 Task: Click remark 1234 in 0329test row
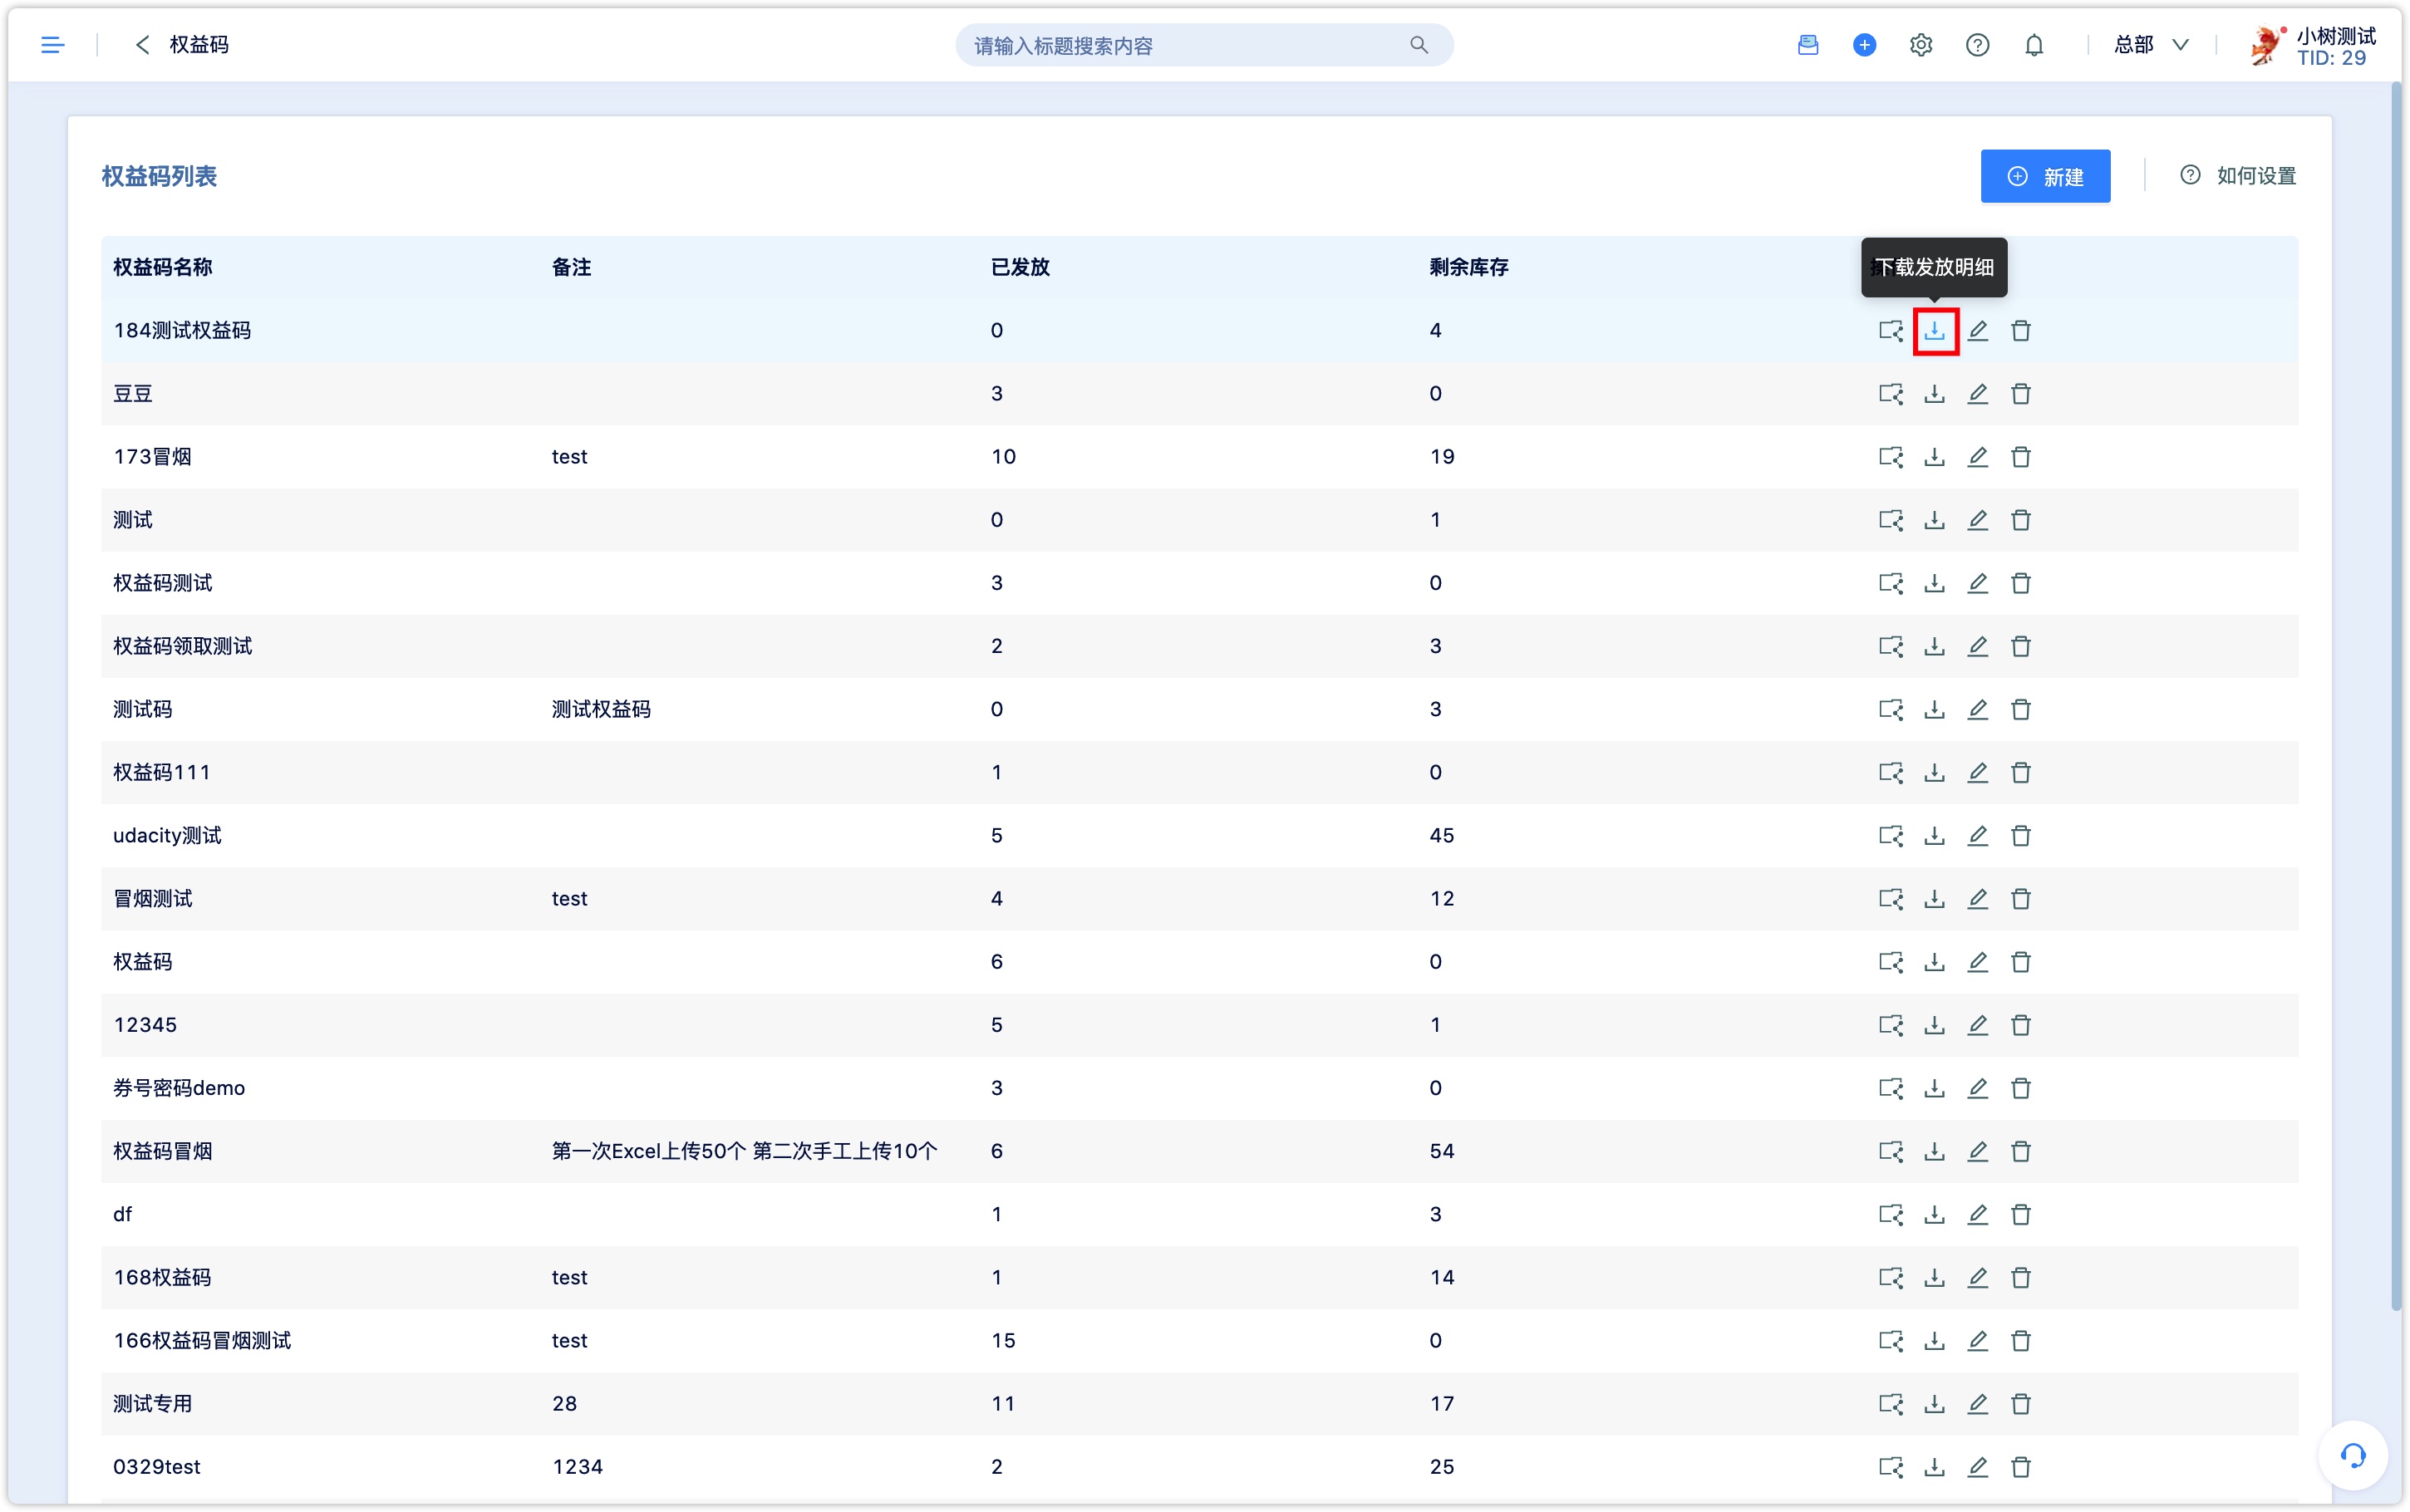577,1467
